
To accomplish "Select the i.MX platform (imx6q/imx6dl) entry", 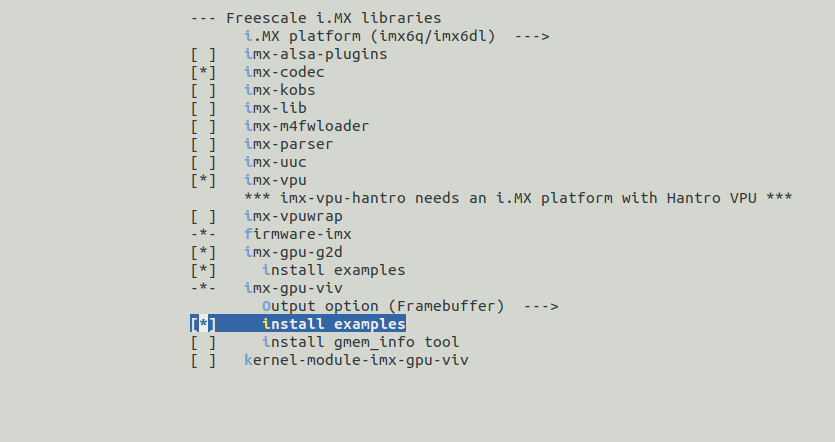I will tap(374, 36).
